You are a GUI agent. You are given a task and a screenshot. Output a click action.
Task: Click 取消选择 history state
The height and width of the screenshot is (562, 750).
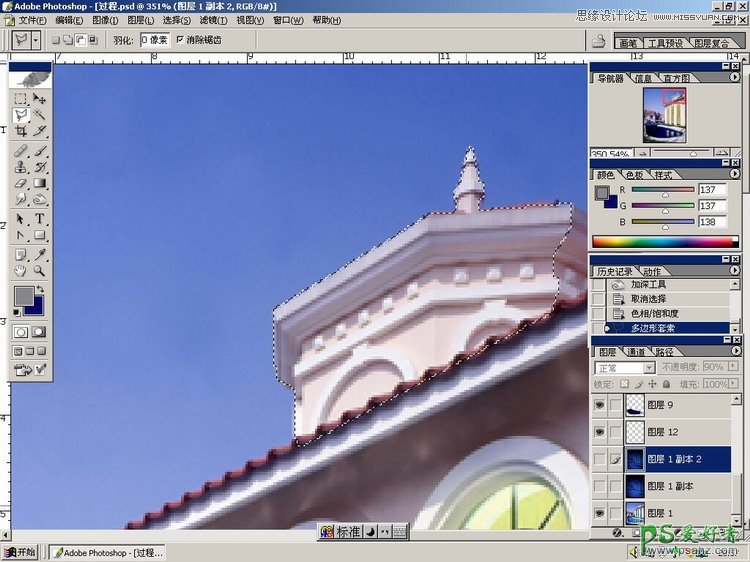pos(648,299)
